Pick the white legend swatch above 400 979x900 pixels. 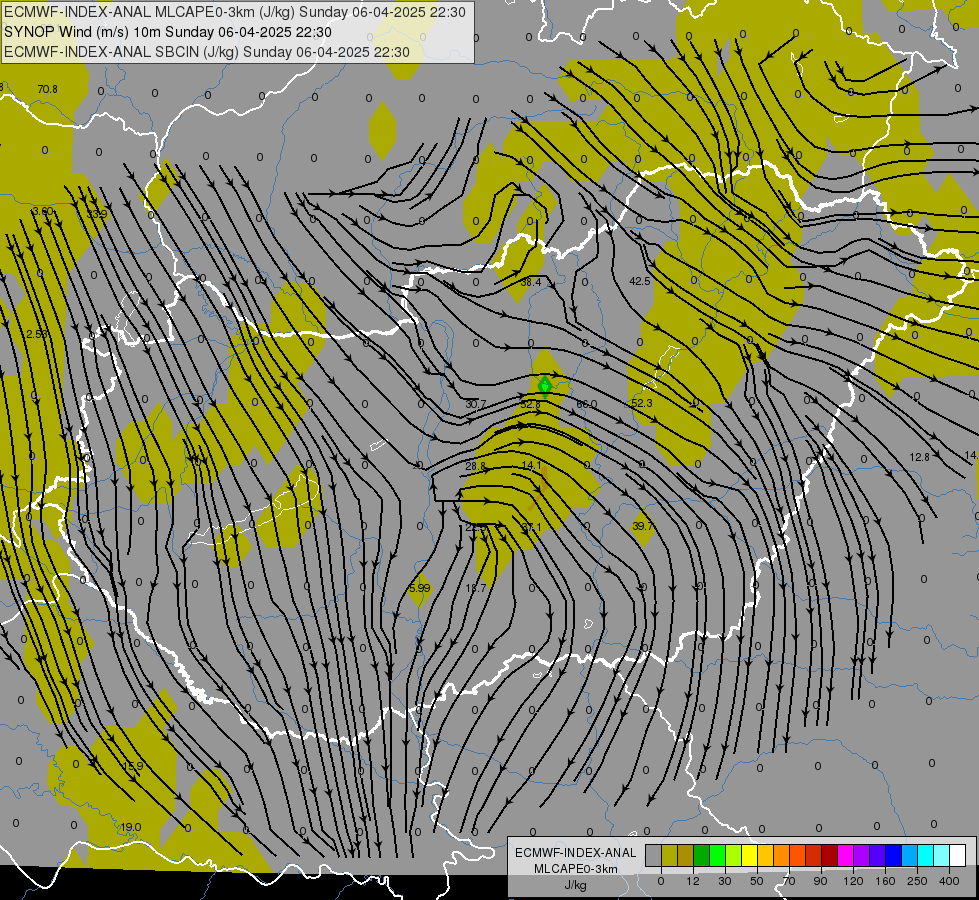958,855
